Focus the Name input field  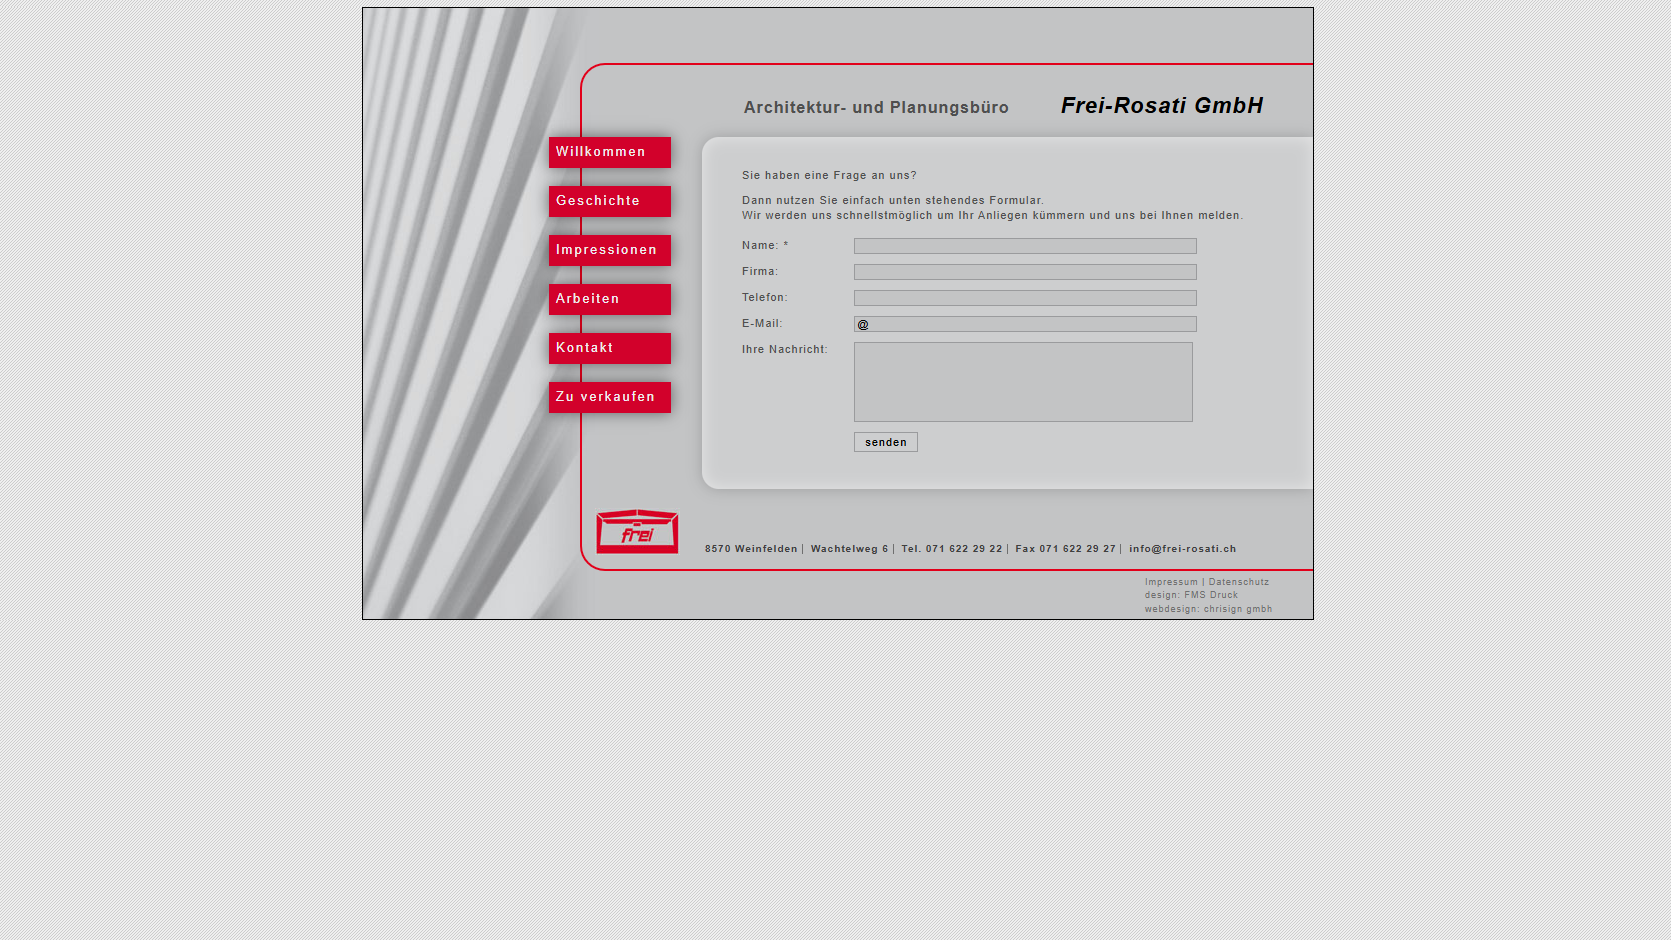(x=1025, y=246)
